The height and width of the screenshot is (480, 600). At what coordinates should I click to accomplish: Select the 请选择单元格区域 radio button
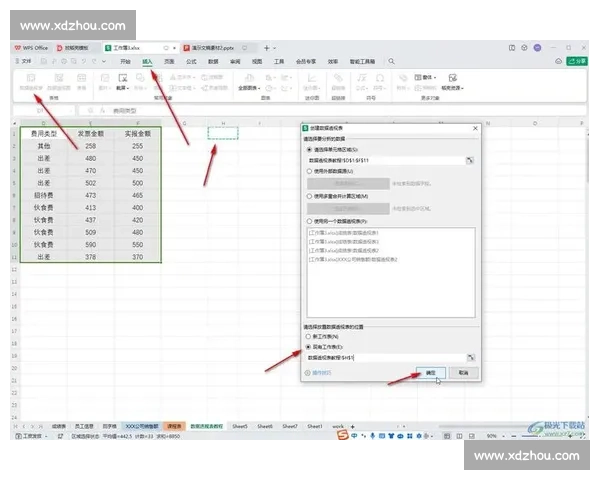[310, 150]
